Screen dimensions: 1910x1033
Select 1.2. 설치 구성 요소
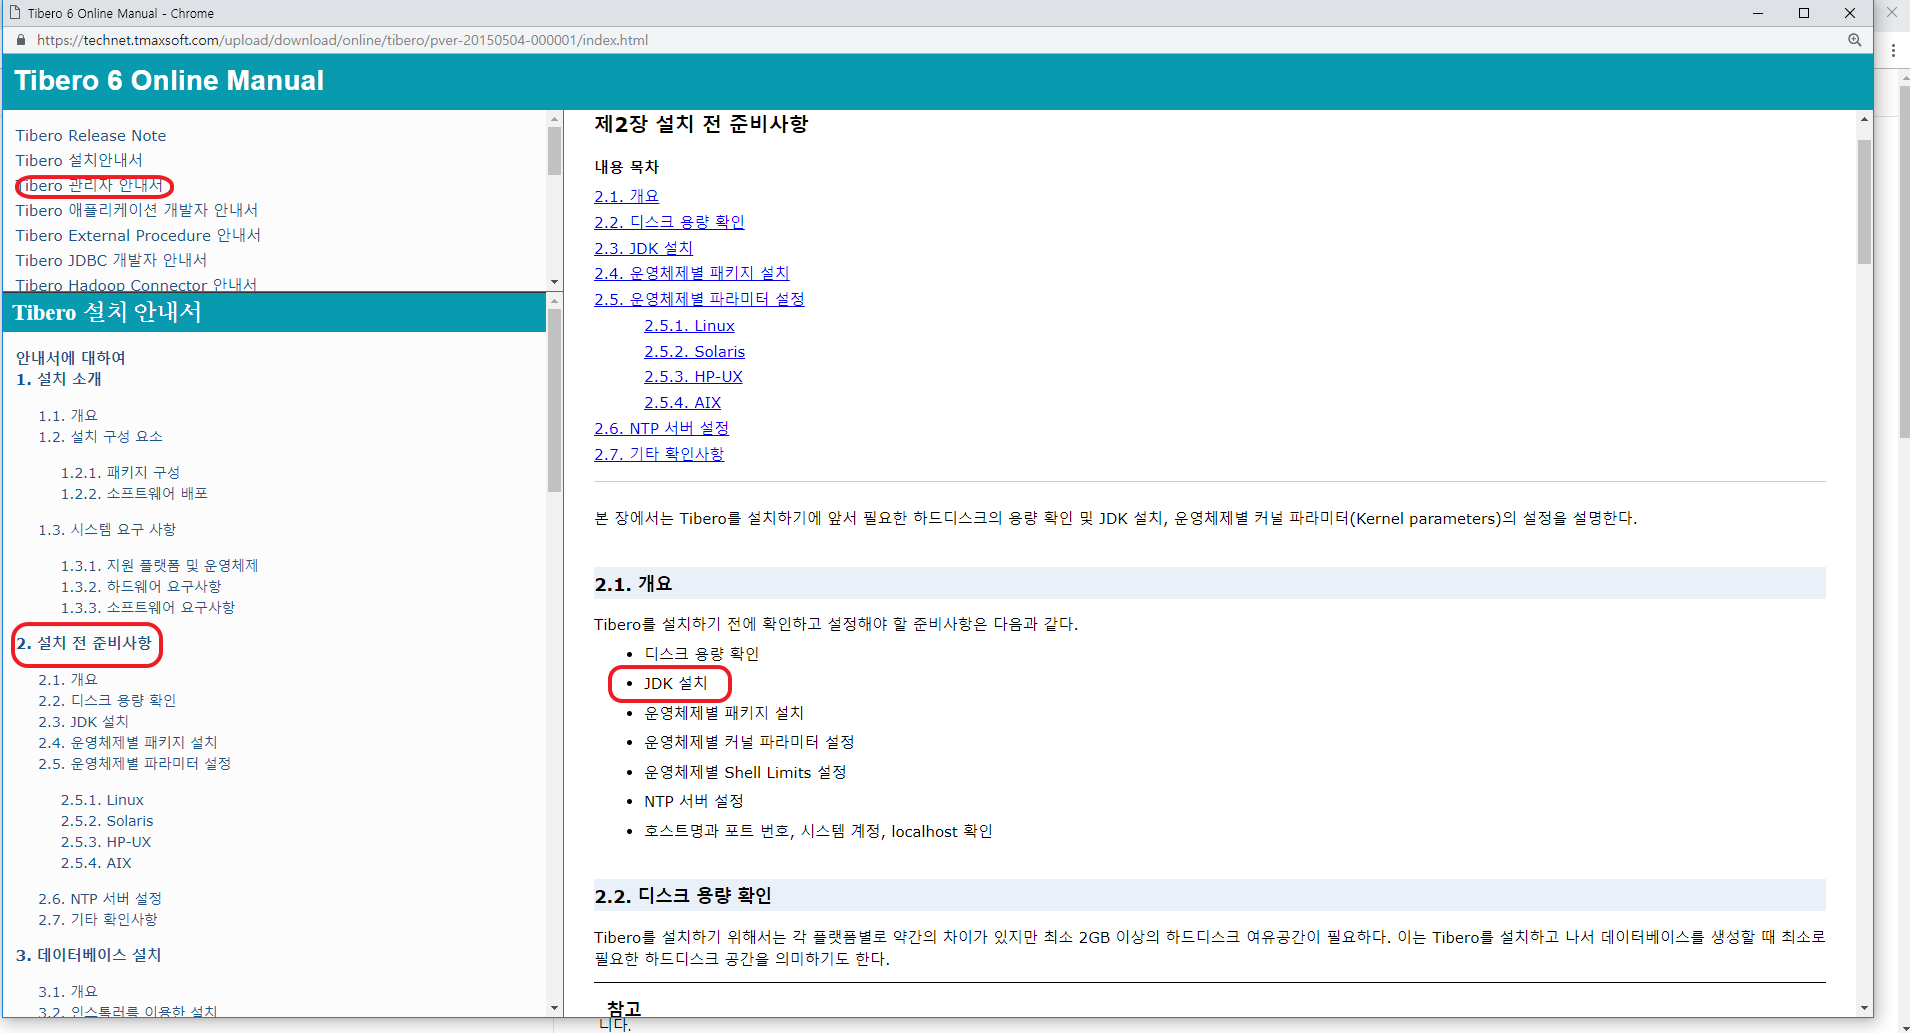[x=100, y=436]
